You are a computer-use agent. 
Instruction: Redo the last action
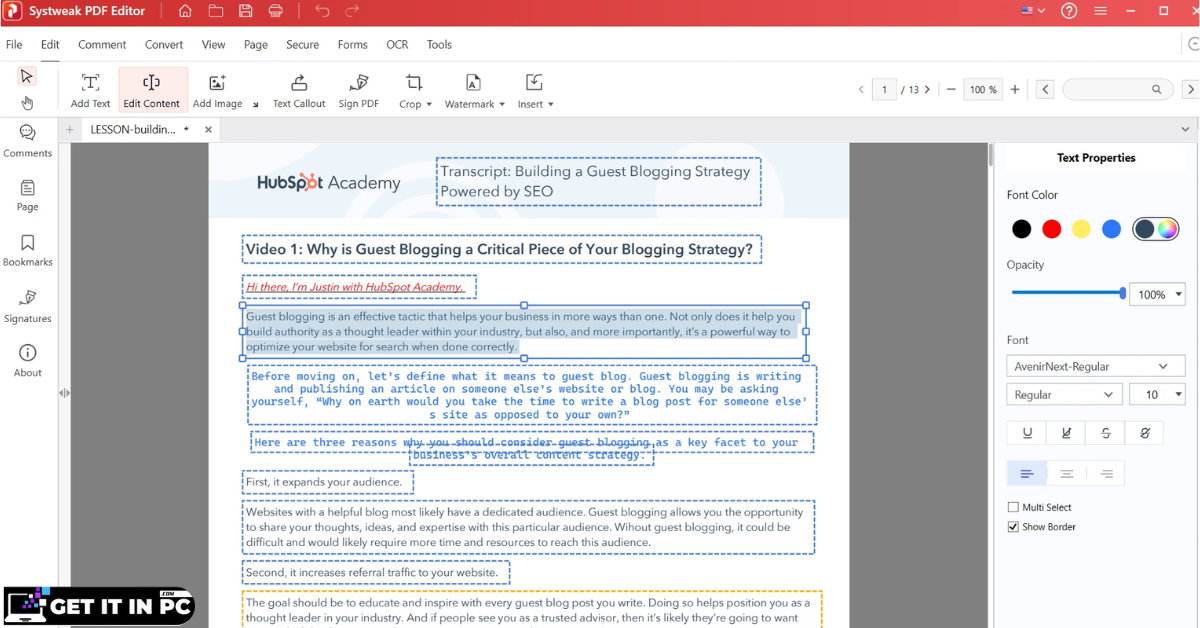point(352,11)
